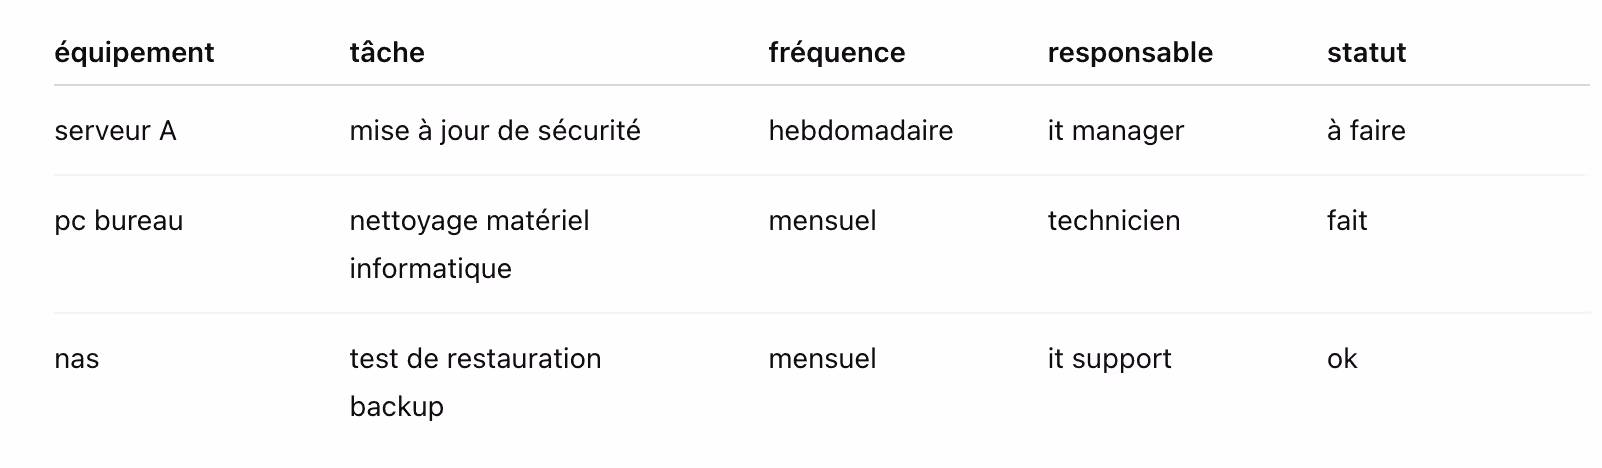Select mensuel in the nas row
Viewport: 1602px width, 468px height.
(x=822, y=359)
